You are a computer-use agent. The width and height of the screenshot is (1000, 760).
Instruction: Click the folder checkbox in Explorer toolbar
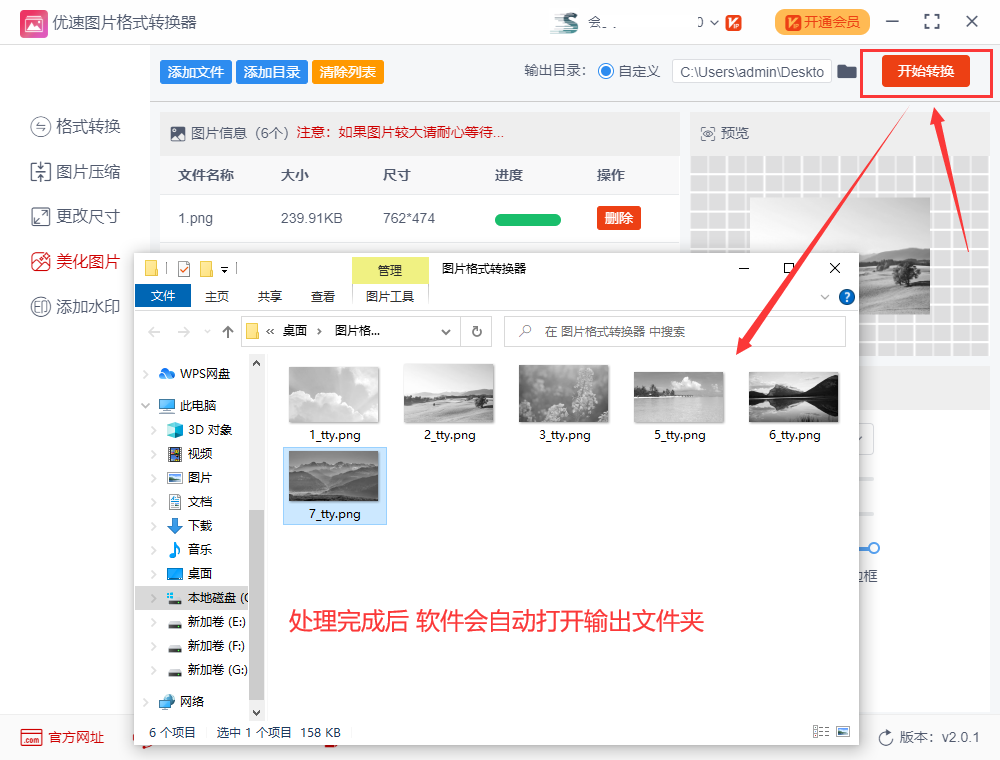(183, 269)
